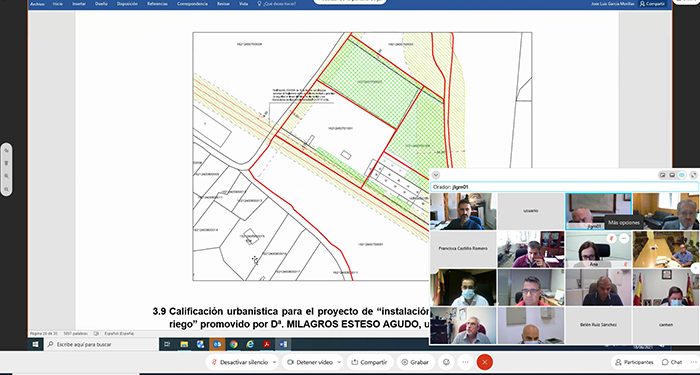Select the 'carmen' participant tile
The image size is (700, 375).
coord(666,325)
